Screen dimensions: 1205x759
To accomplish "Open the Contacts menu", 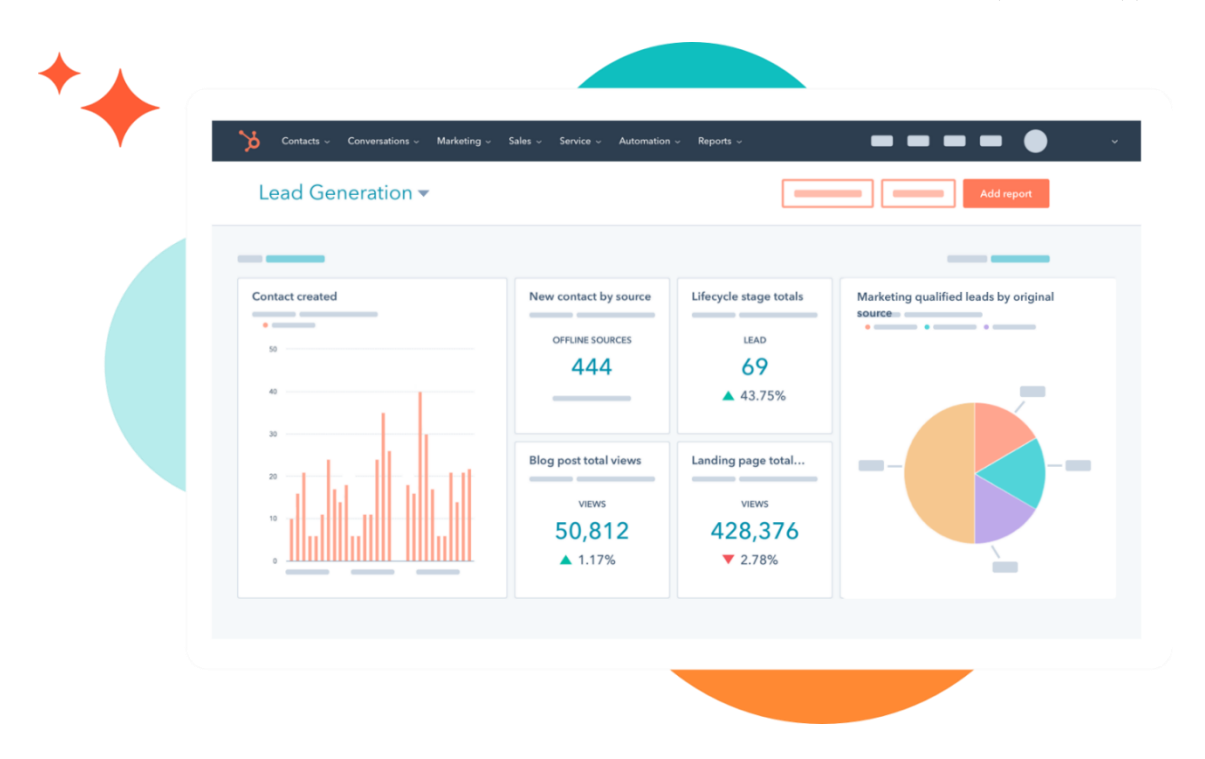I will [305, 141].
